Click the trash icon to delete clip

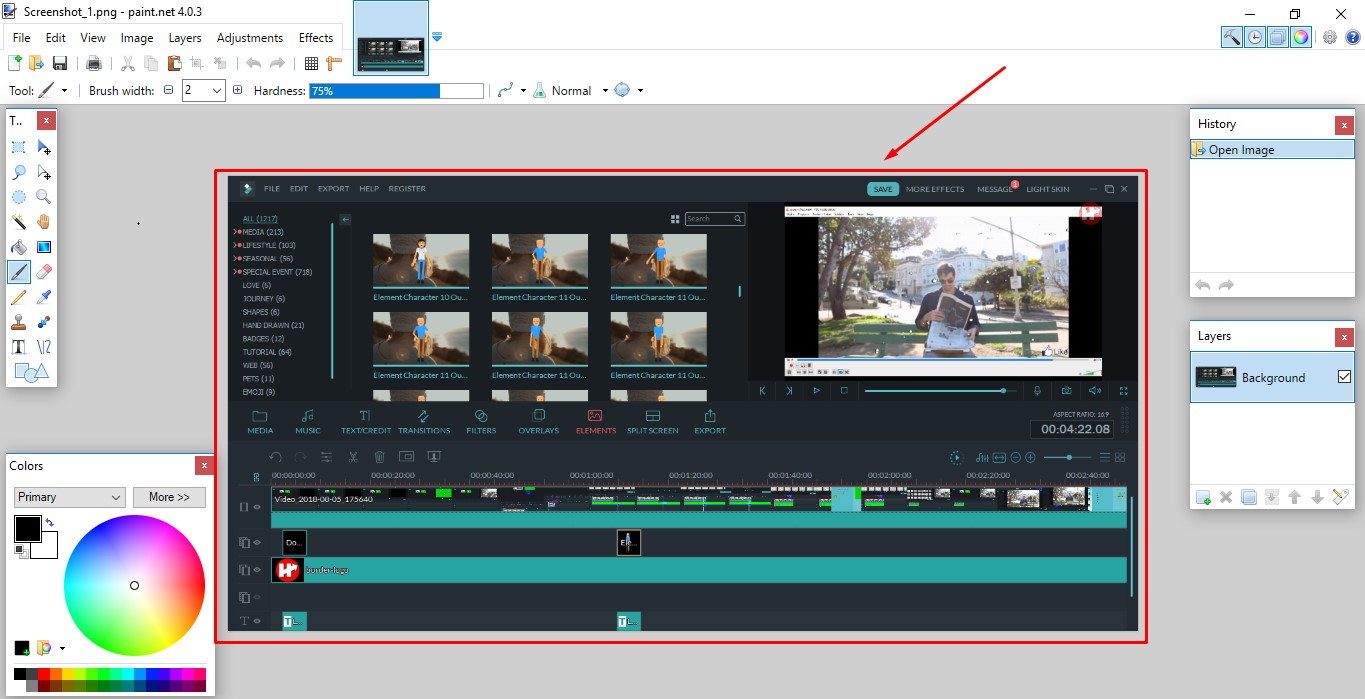(x=380, y=457)
